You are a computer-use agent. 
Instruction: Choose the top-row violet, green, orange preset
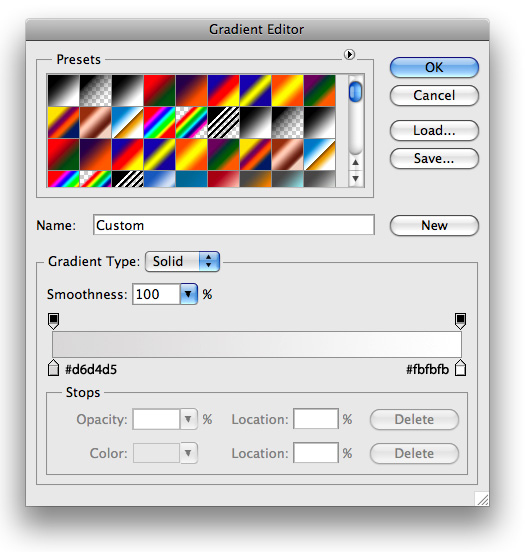[319, 90]
